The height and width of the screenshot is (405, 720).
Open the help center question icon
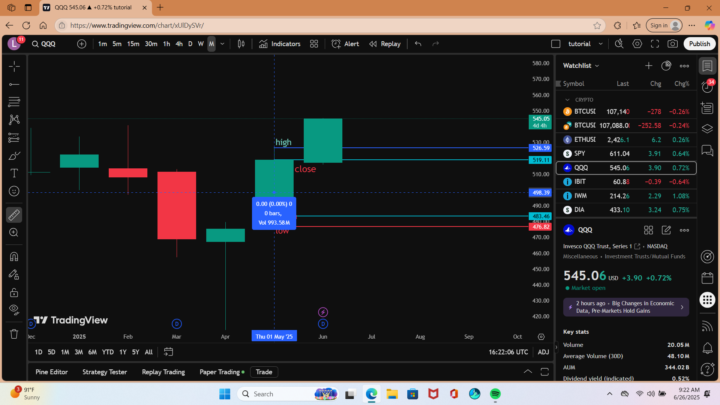point(708,369)
